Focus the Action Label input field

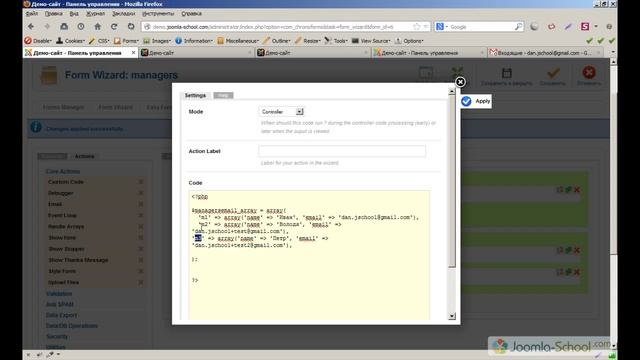(342, 151)
